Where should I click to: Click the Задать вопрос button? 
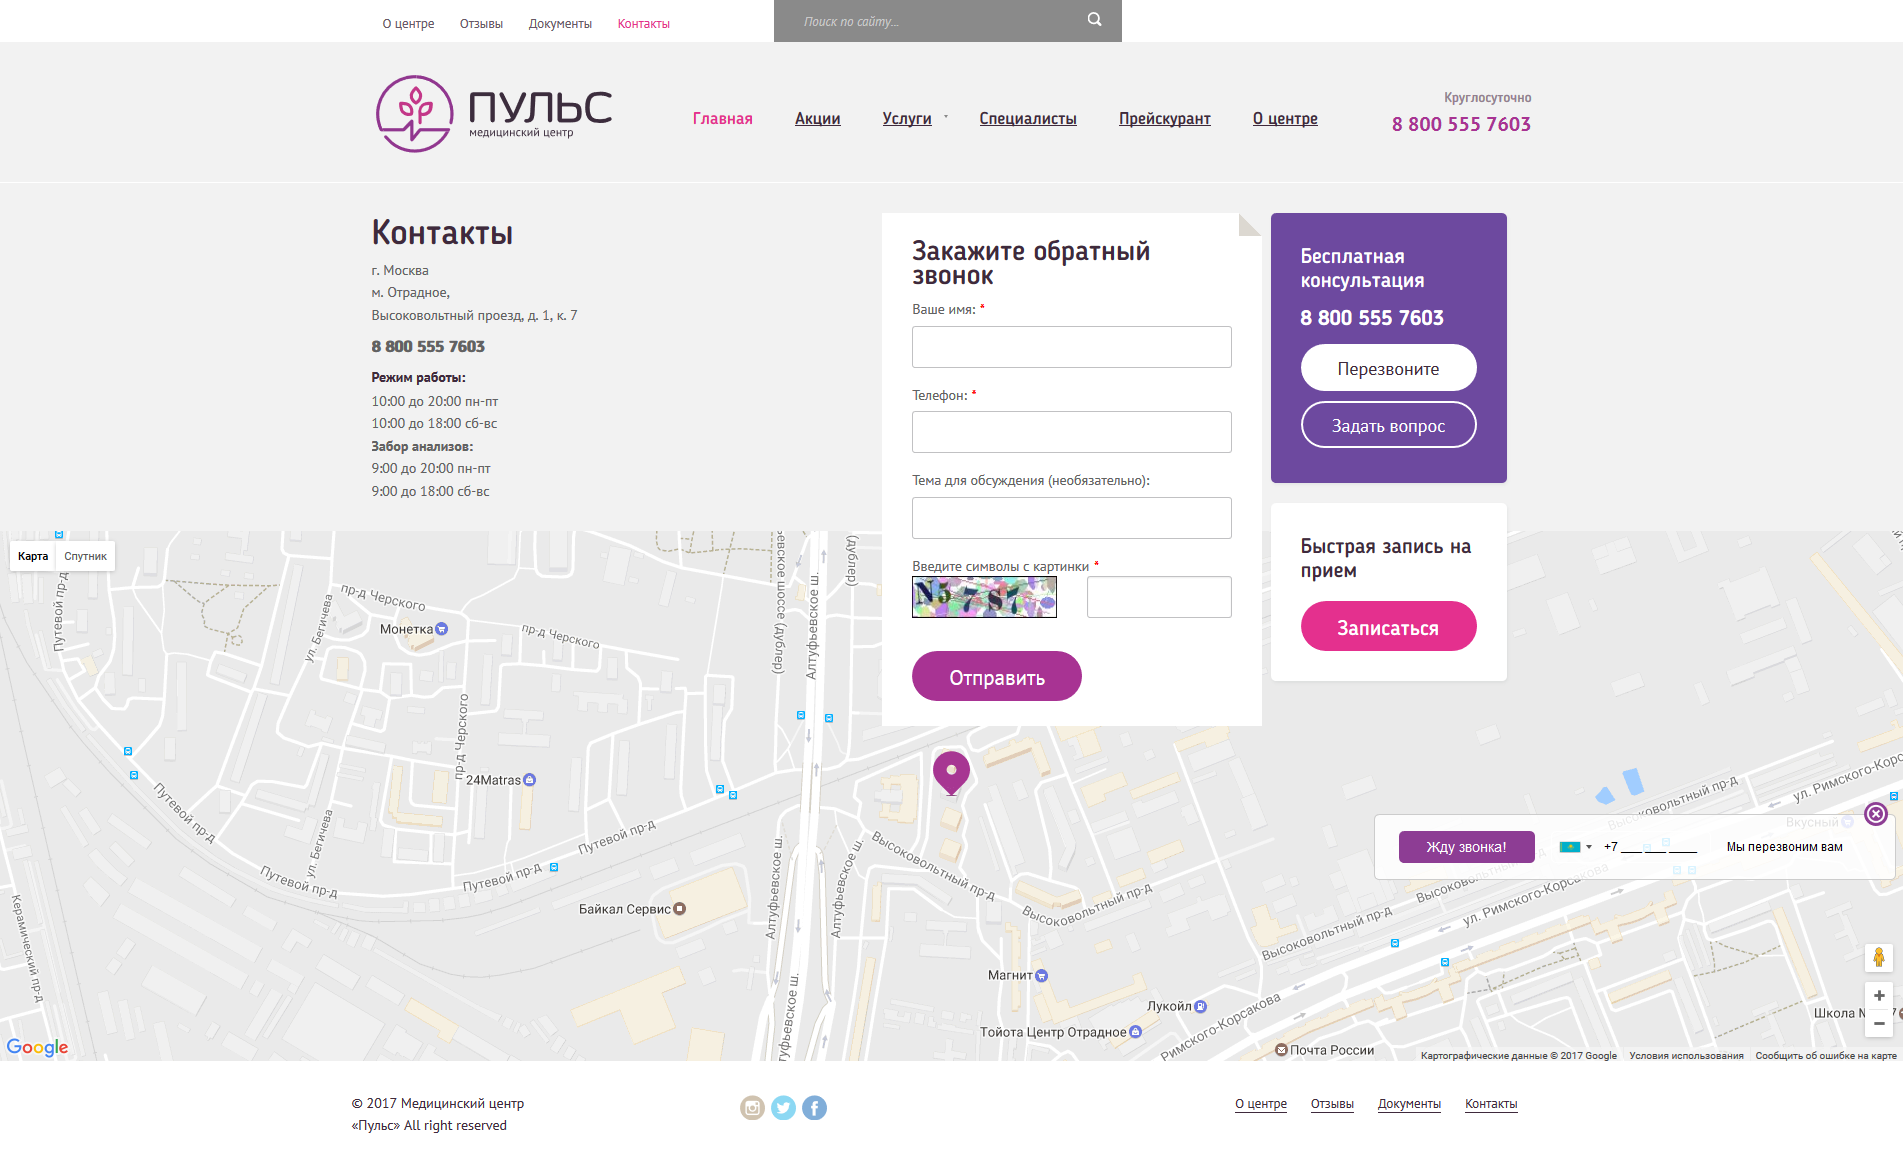pyautogui.click(x=1388, y=425)
